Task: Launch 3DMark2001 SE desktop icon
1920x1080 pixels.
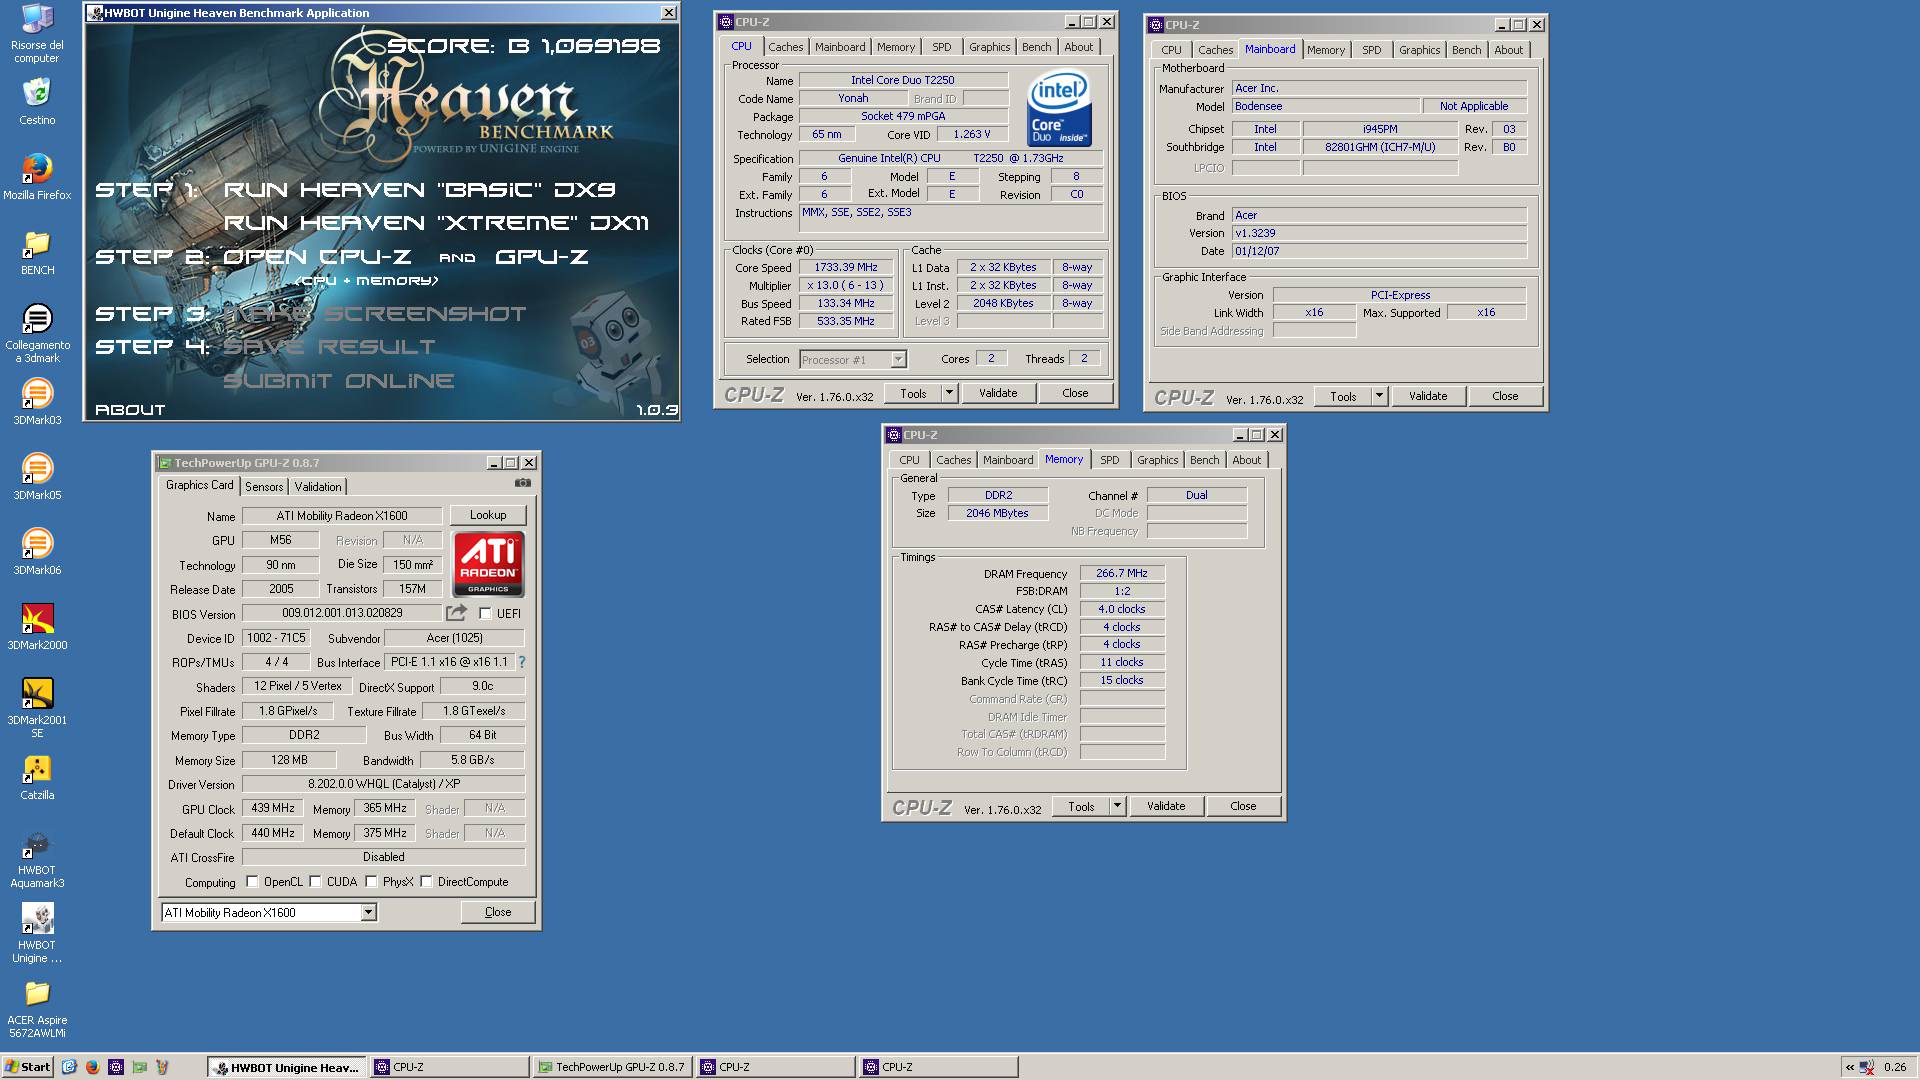Action: pos(37,708)
